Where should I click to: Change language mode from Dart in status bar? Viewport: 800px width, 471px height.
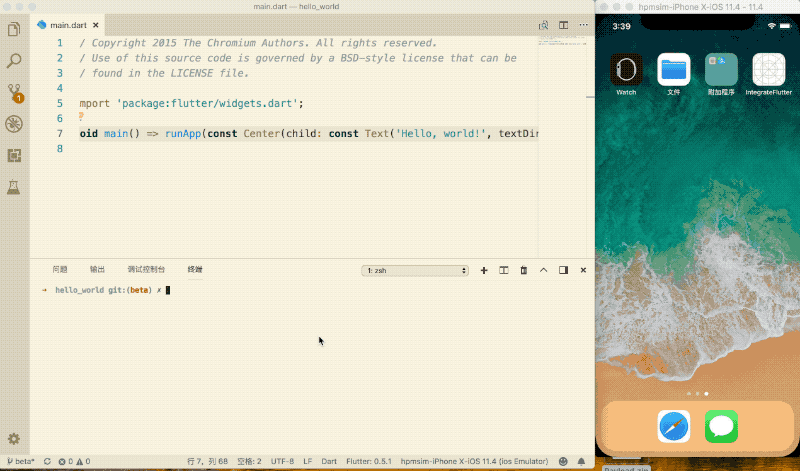(x=329, y=461)
